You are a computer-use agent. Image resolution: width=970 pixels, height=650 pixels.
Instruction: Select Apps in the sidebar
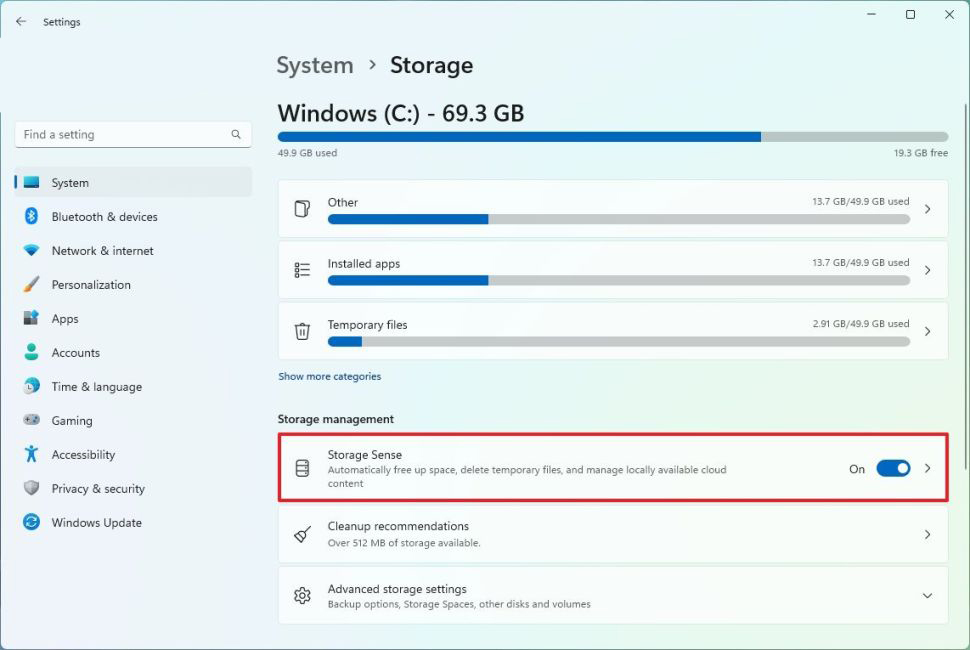coord(65,319)
